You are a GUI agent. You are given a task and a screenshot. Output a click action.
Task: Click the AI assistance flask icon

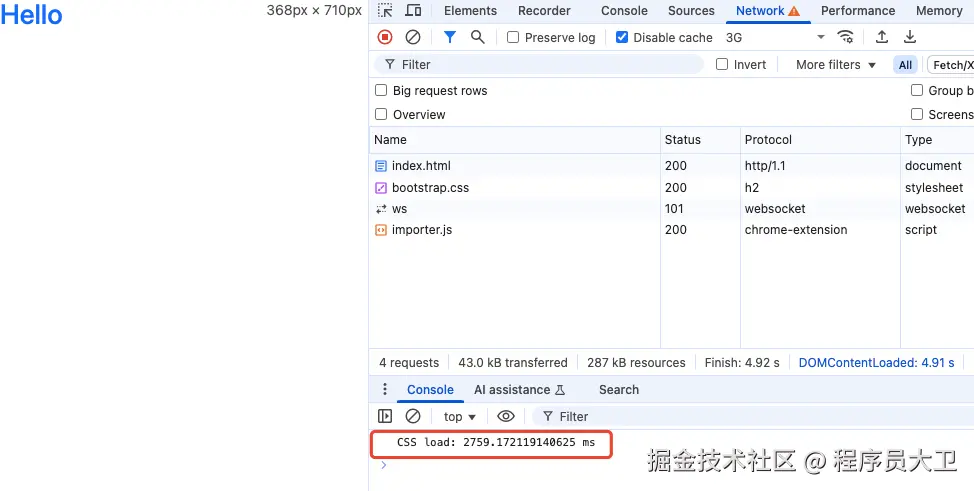pos(560,390)
